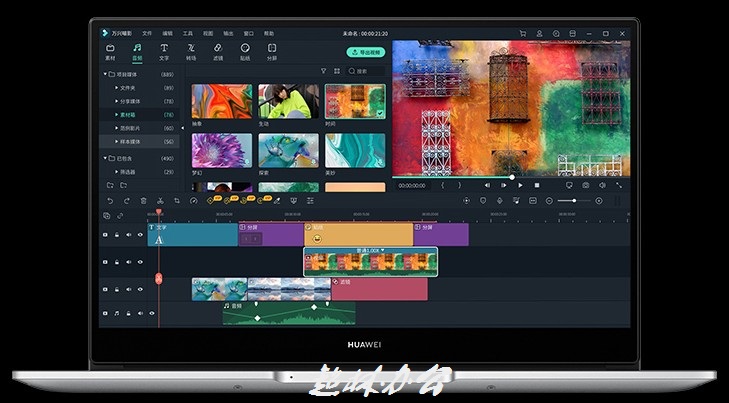
Task: Select the 梦幻 purple flower thumbnail
Action: click(x=222, y=151)
